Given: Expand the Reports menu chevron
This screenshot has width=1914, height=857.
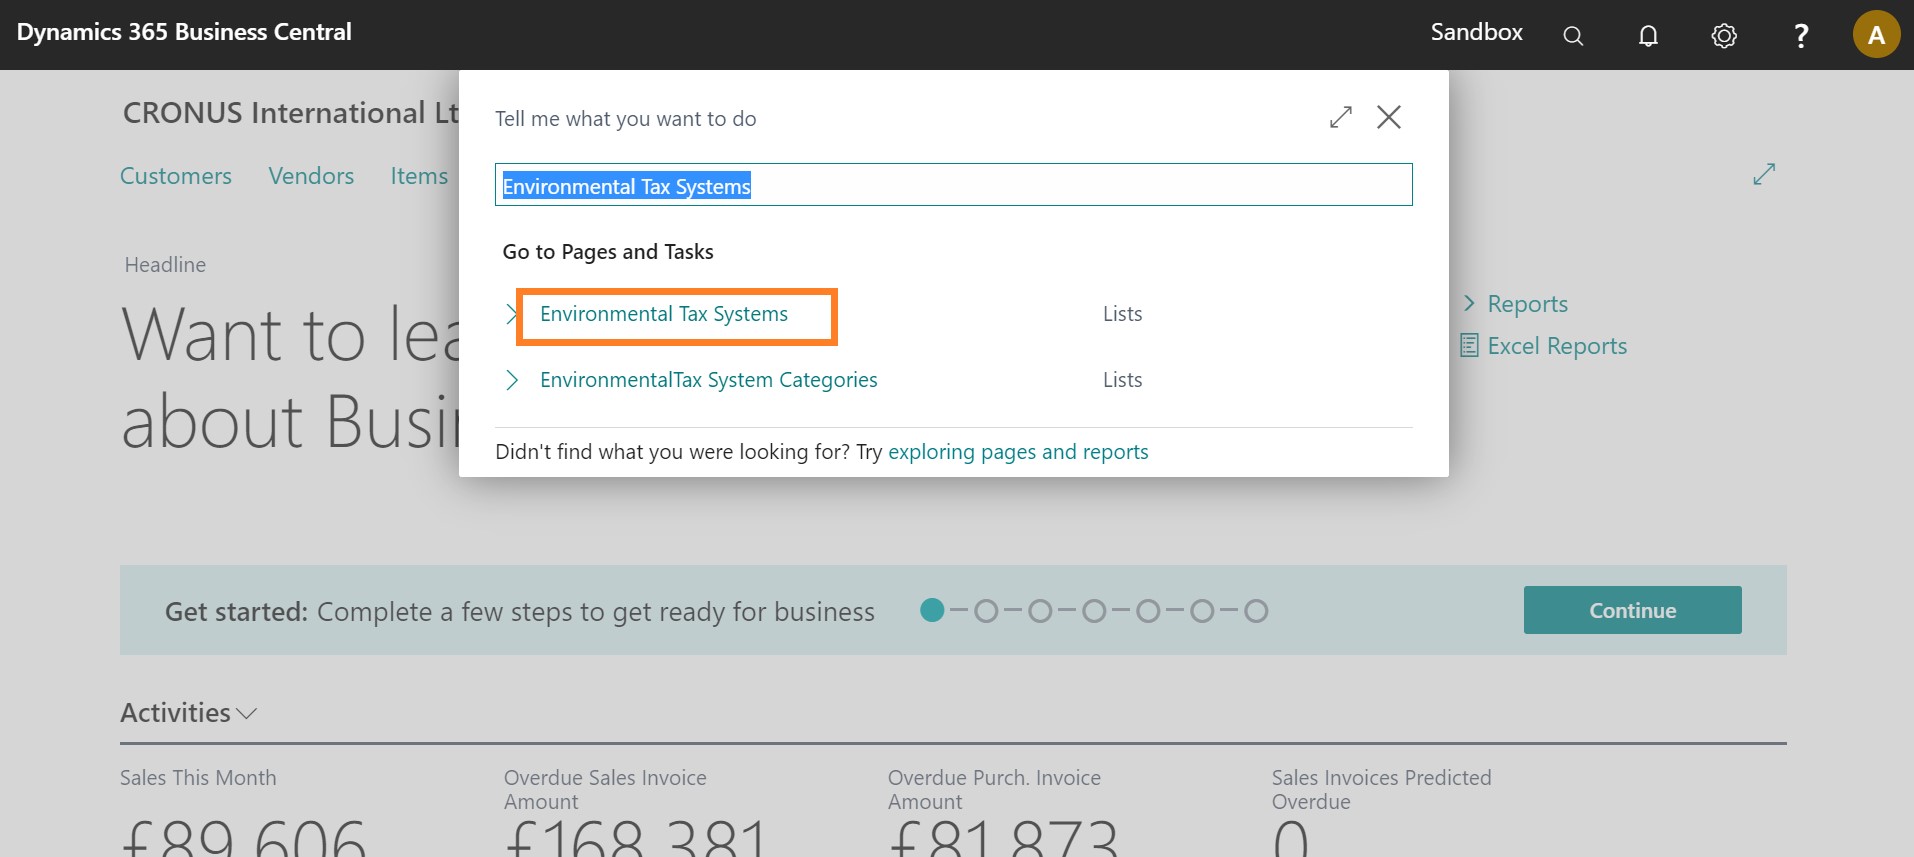Looking at the screenshot, I should pyautogui.click(x=1469, y=303).
